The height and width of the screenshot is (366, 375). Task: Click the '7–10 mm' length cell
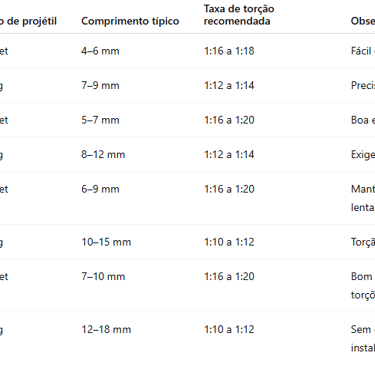click(103, 276)
